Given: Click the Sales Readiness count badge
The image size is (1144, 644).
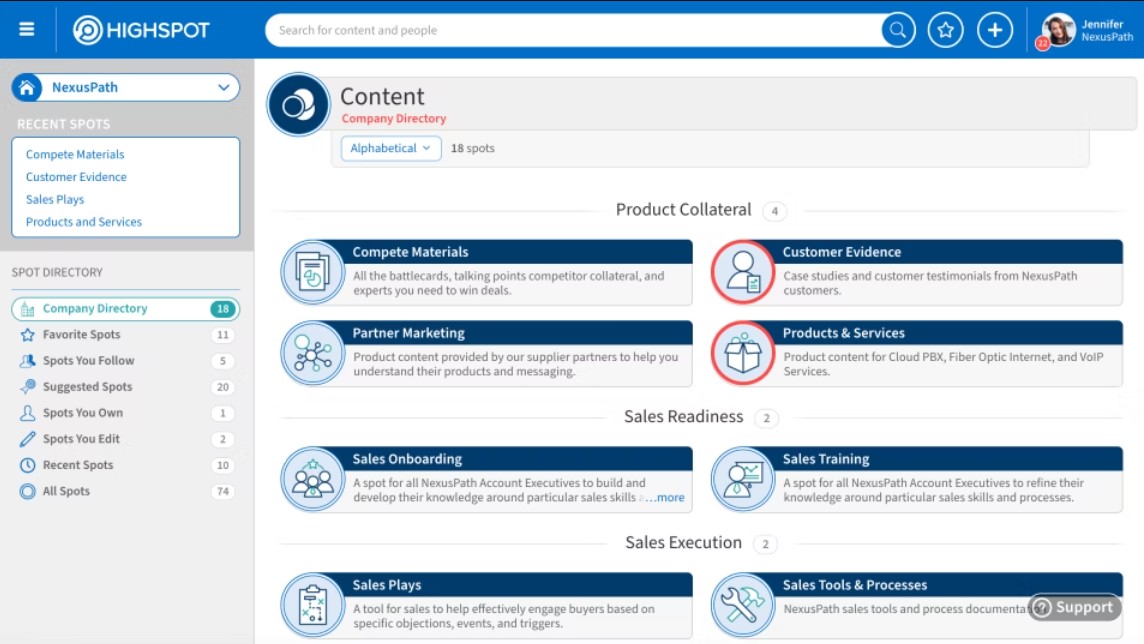Looking at the screenshot, I should click(766, 419).
